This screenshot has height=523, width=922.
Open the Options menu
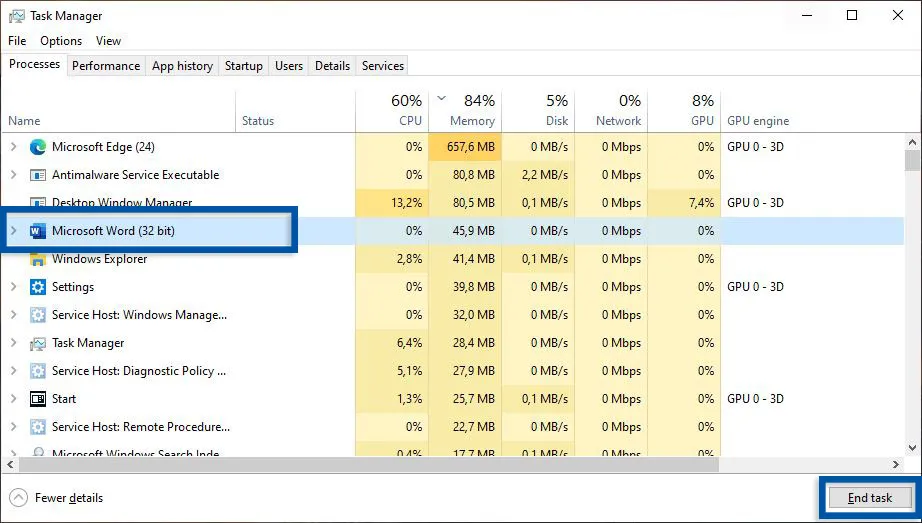(61, 41)
